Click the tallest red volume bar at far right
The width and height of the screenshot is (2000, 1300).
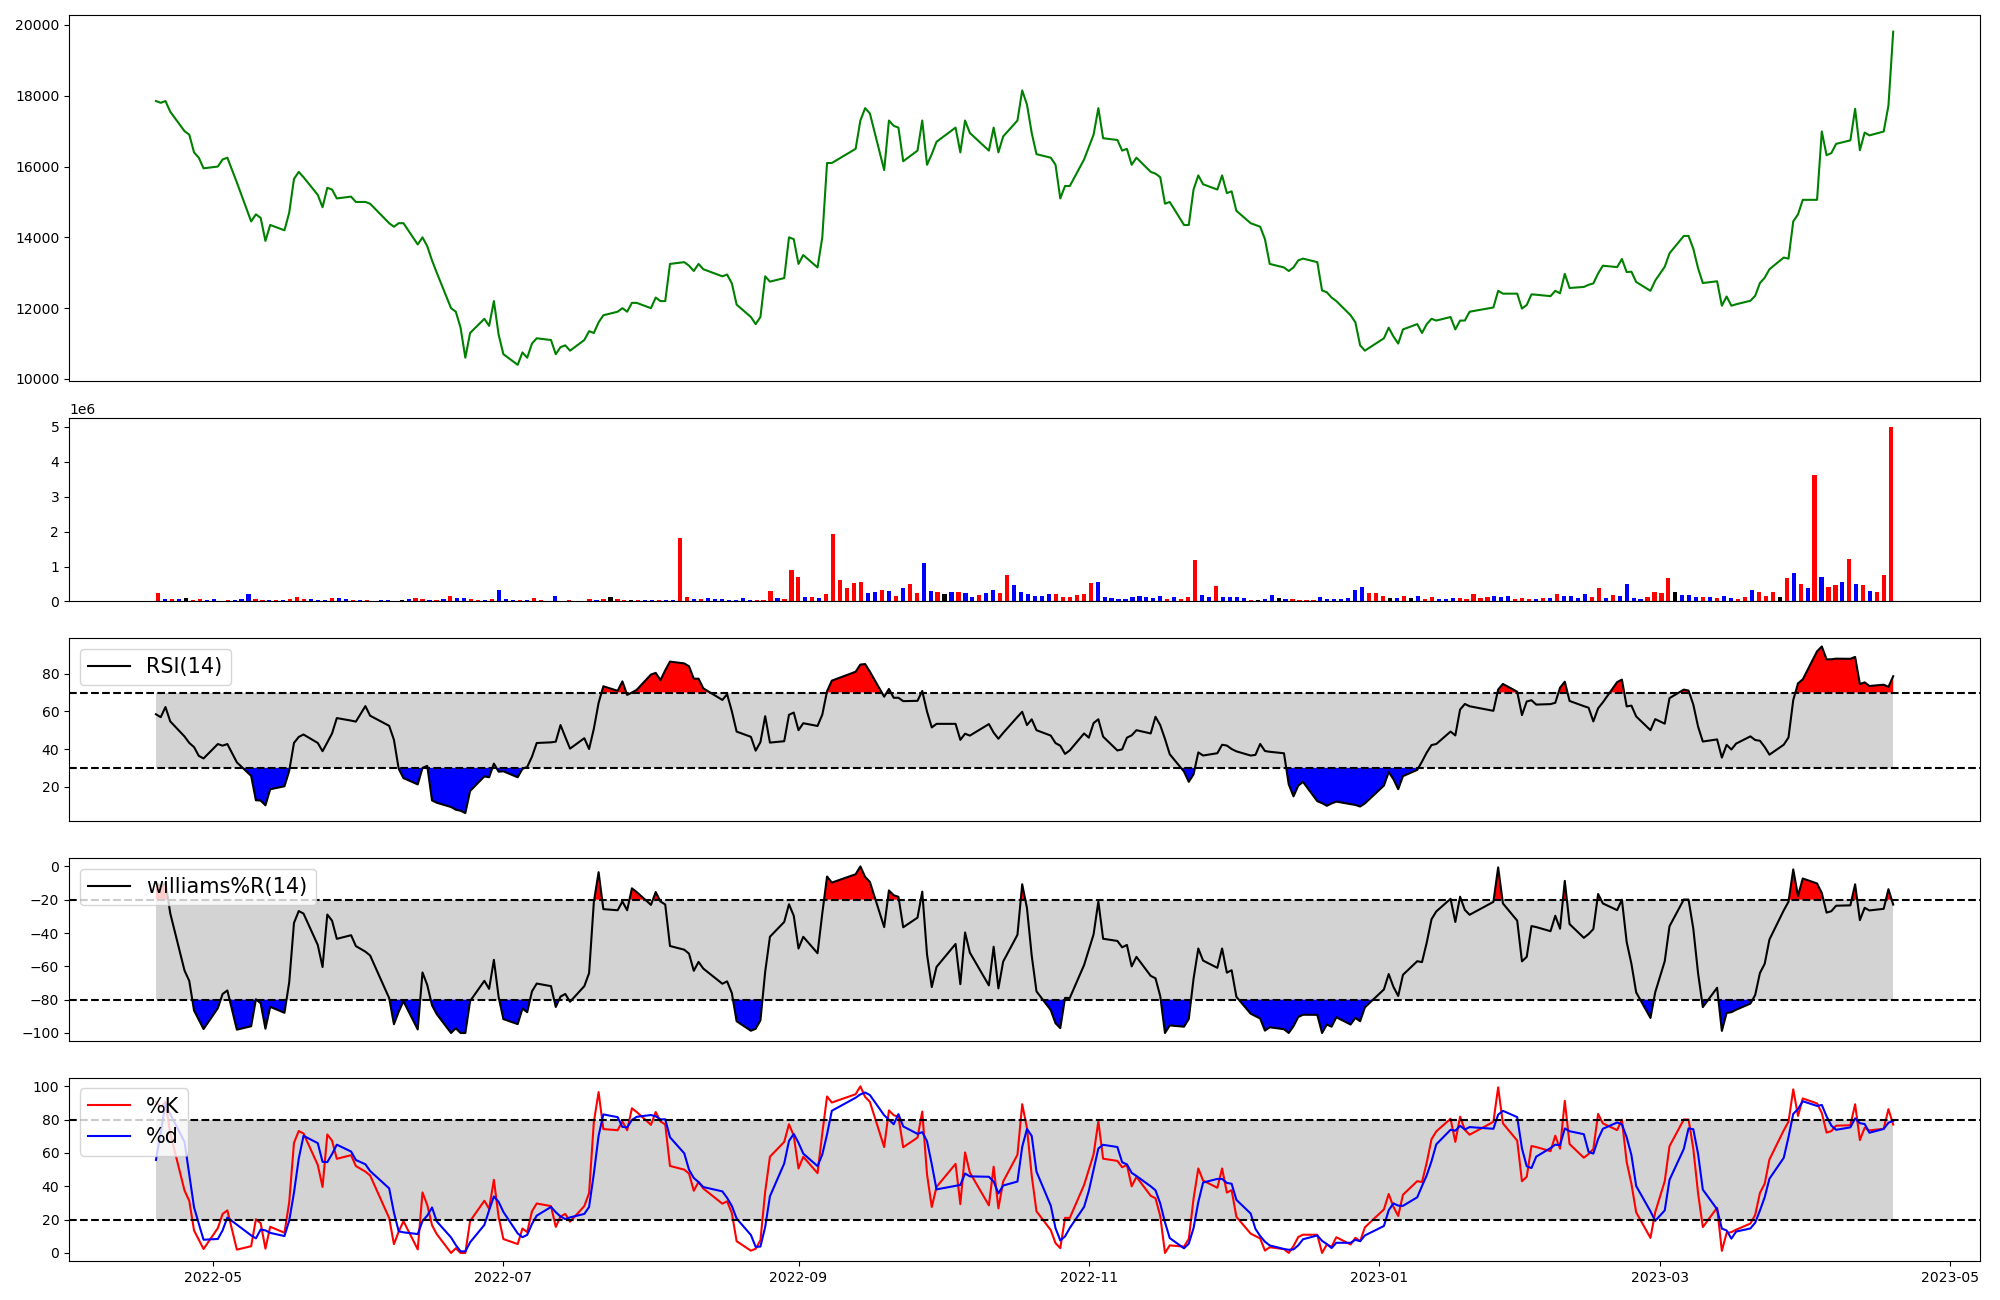click(x=1891, y=515)
